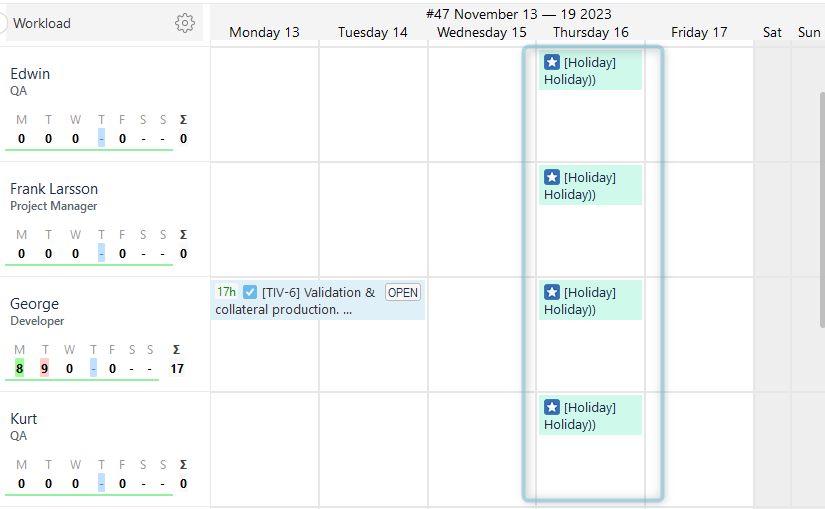The height and width of the screenshot is (509, 825).
Task: Click Frank Larsson's Holiday star icon
Action: pos(552,177)
